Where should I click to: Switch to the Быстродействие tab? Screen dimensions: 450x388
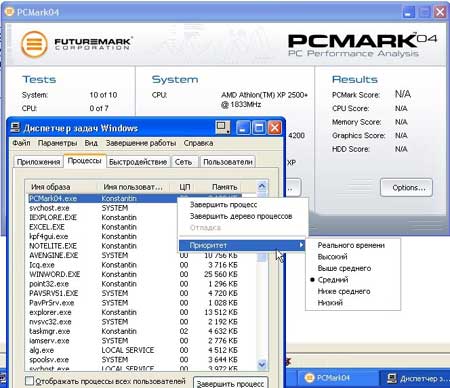pos(138,162)
